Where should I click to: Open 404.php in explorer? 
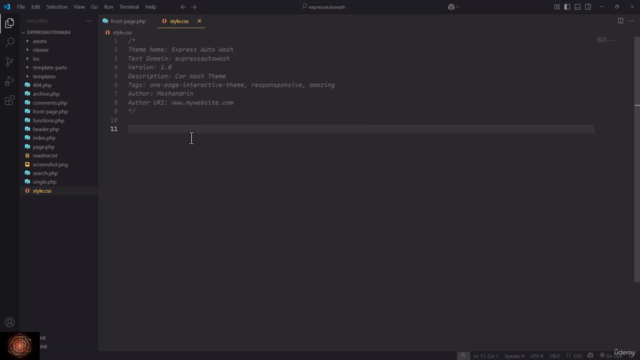42,85
